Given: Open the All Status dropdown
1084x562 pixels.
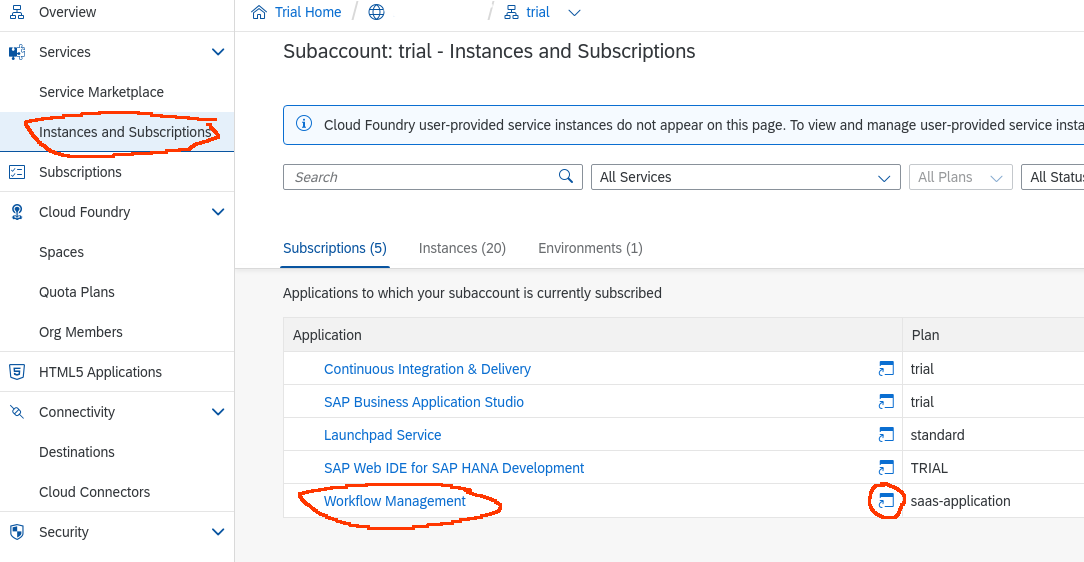Looking at the screenshot, I should pos(1052,177).
